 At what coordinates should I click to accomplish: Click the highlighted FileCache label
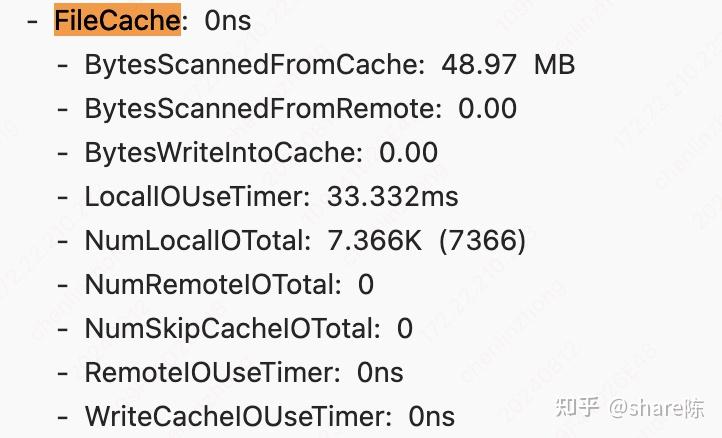click(117, 20)
